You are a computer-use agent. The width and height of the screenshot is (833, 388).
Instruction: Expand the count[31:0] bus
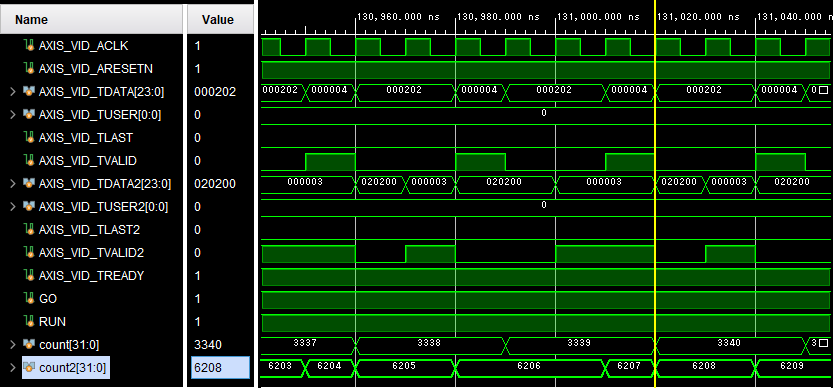click(x=13, y=344)
